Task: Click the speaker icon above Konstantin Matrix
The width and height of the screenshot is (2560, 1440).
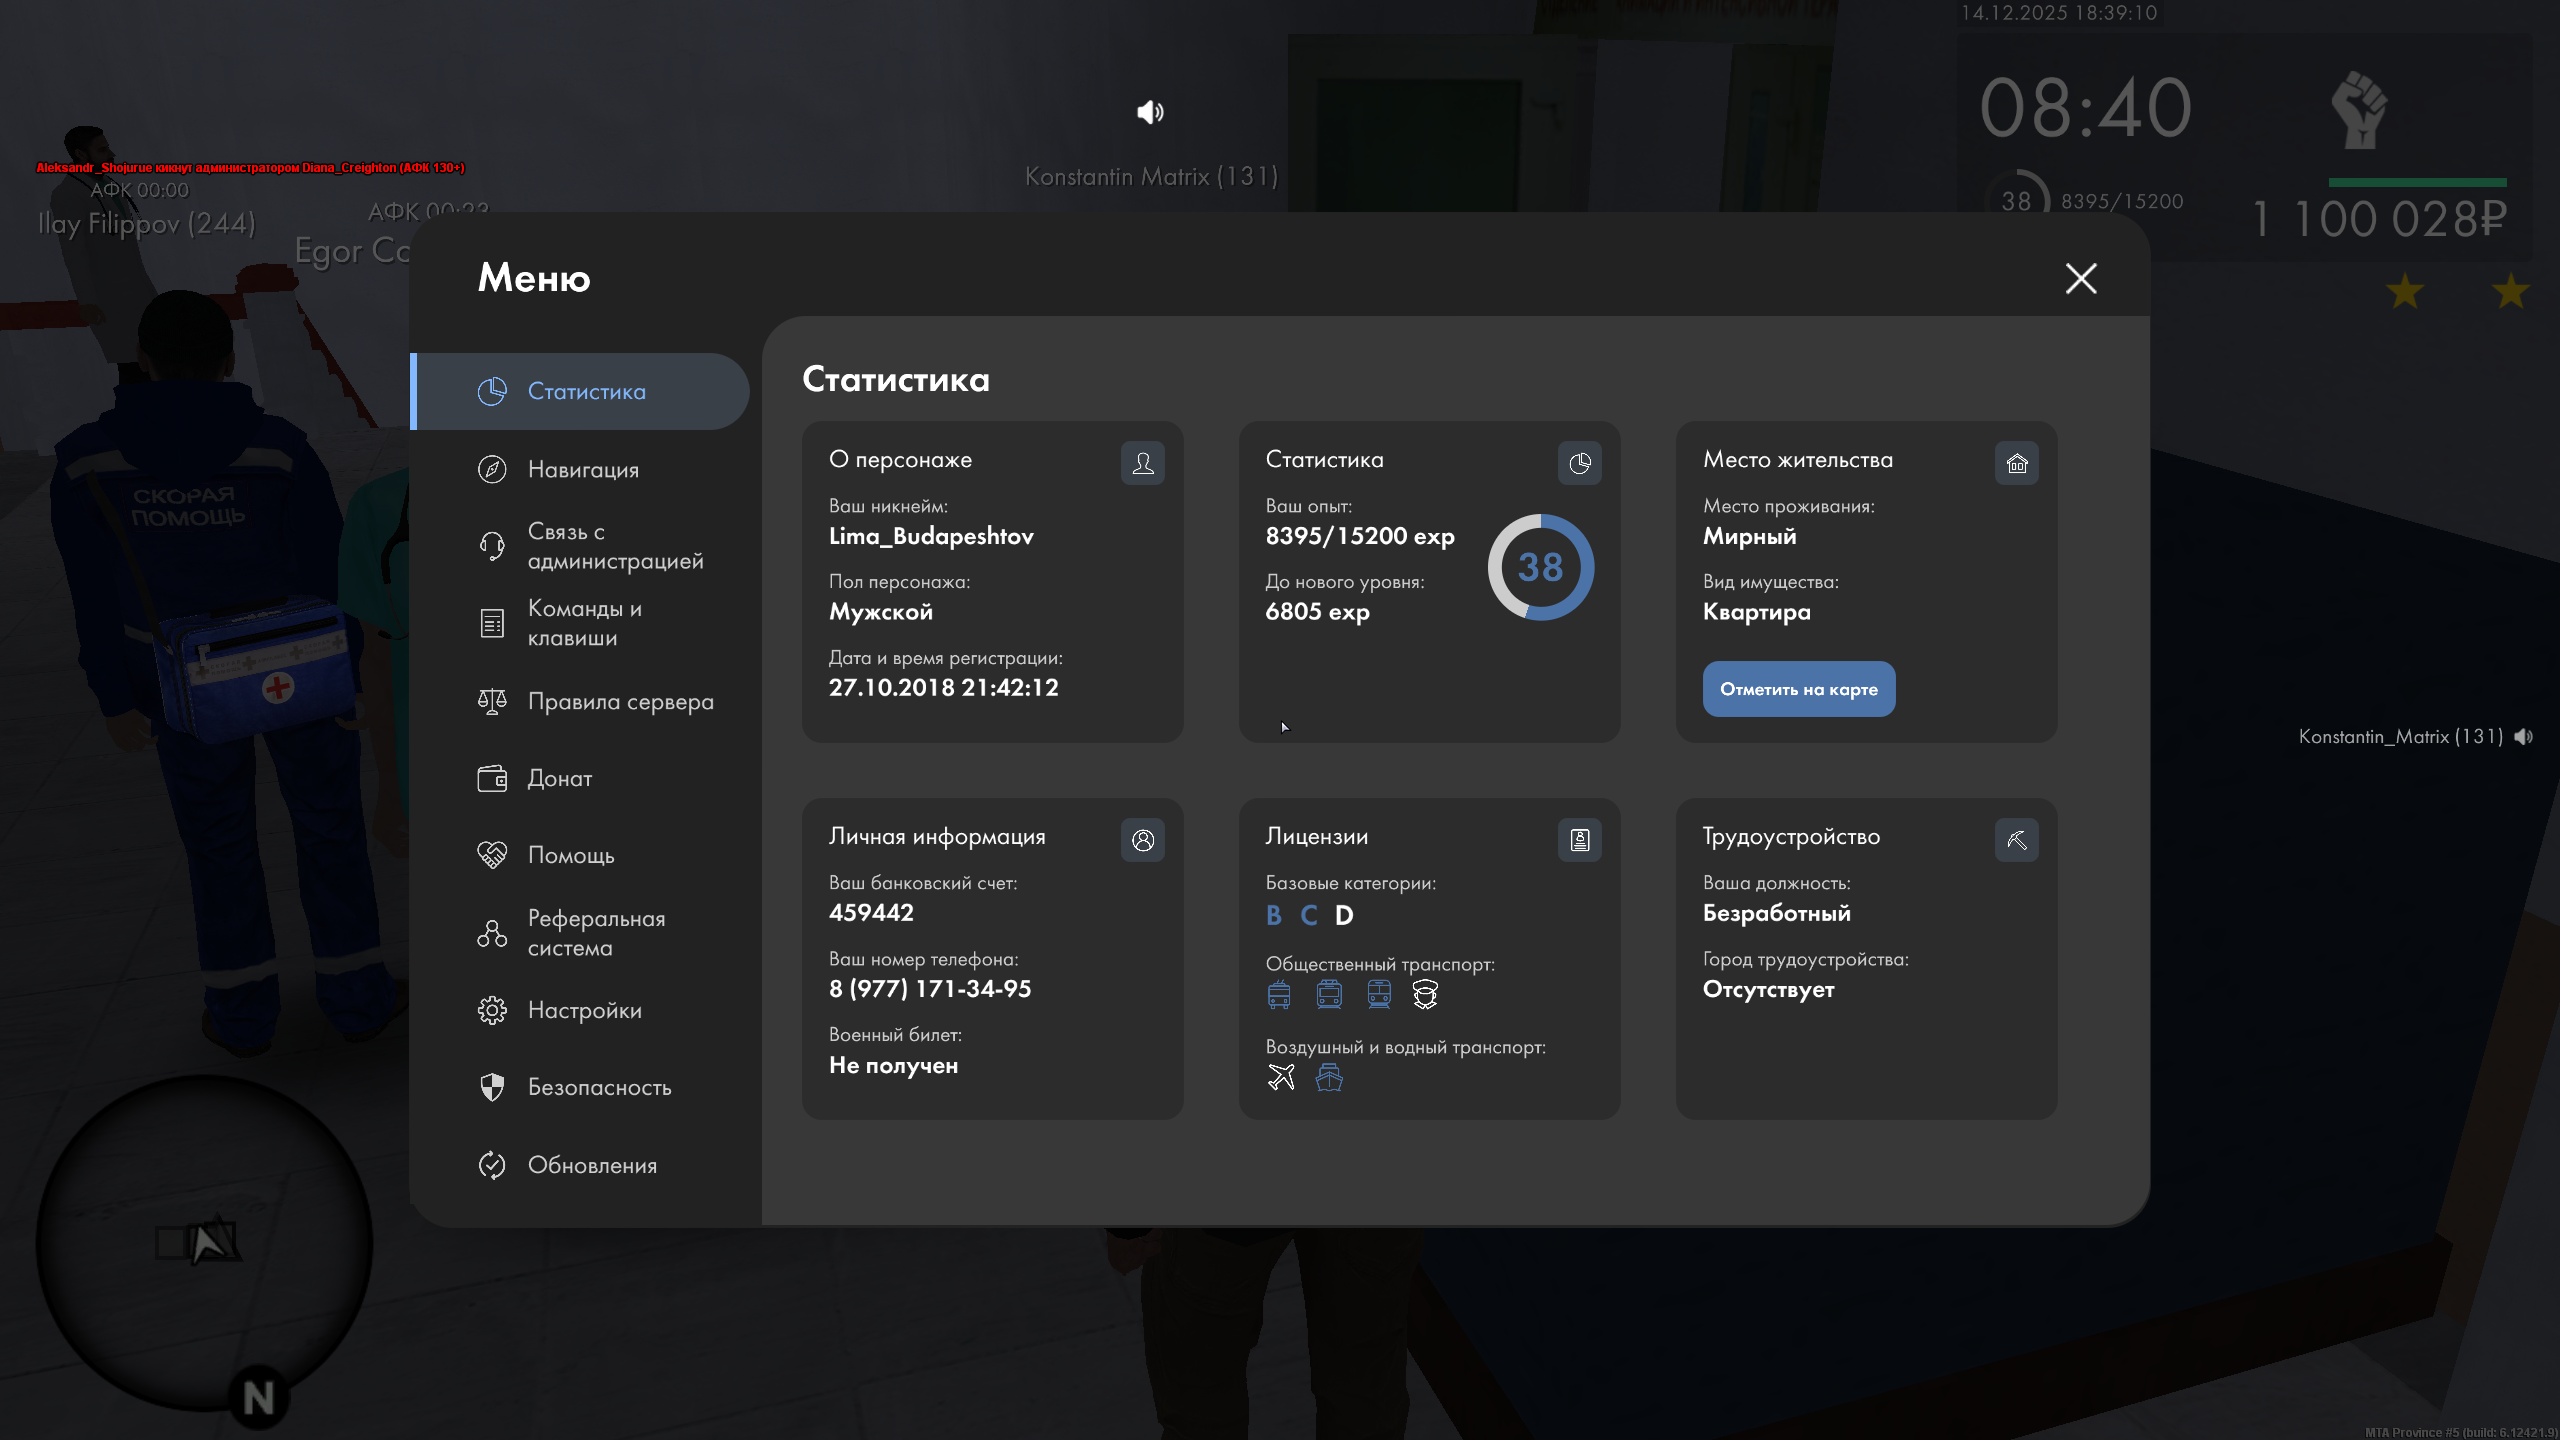Action: [x=1150, y=112]
